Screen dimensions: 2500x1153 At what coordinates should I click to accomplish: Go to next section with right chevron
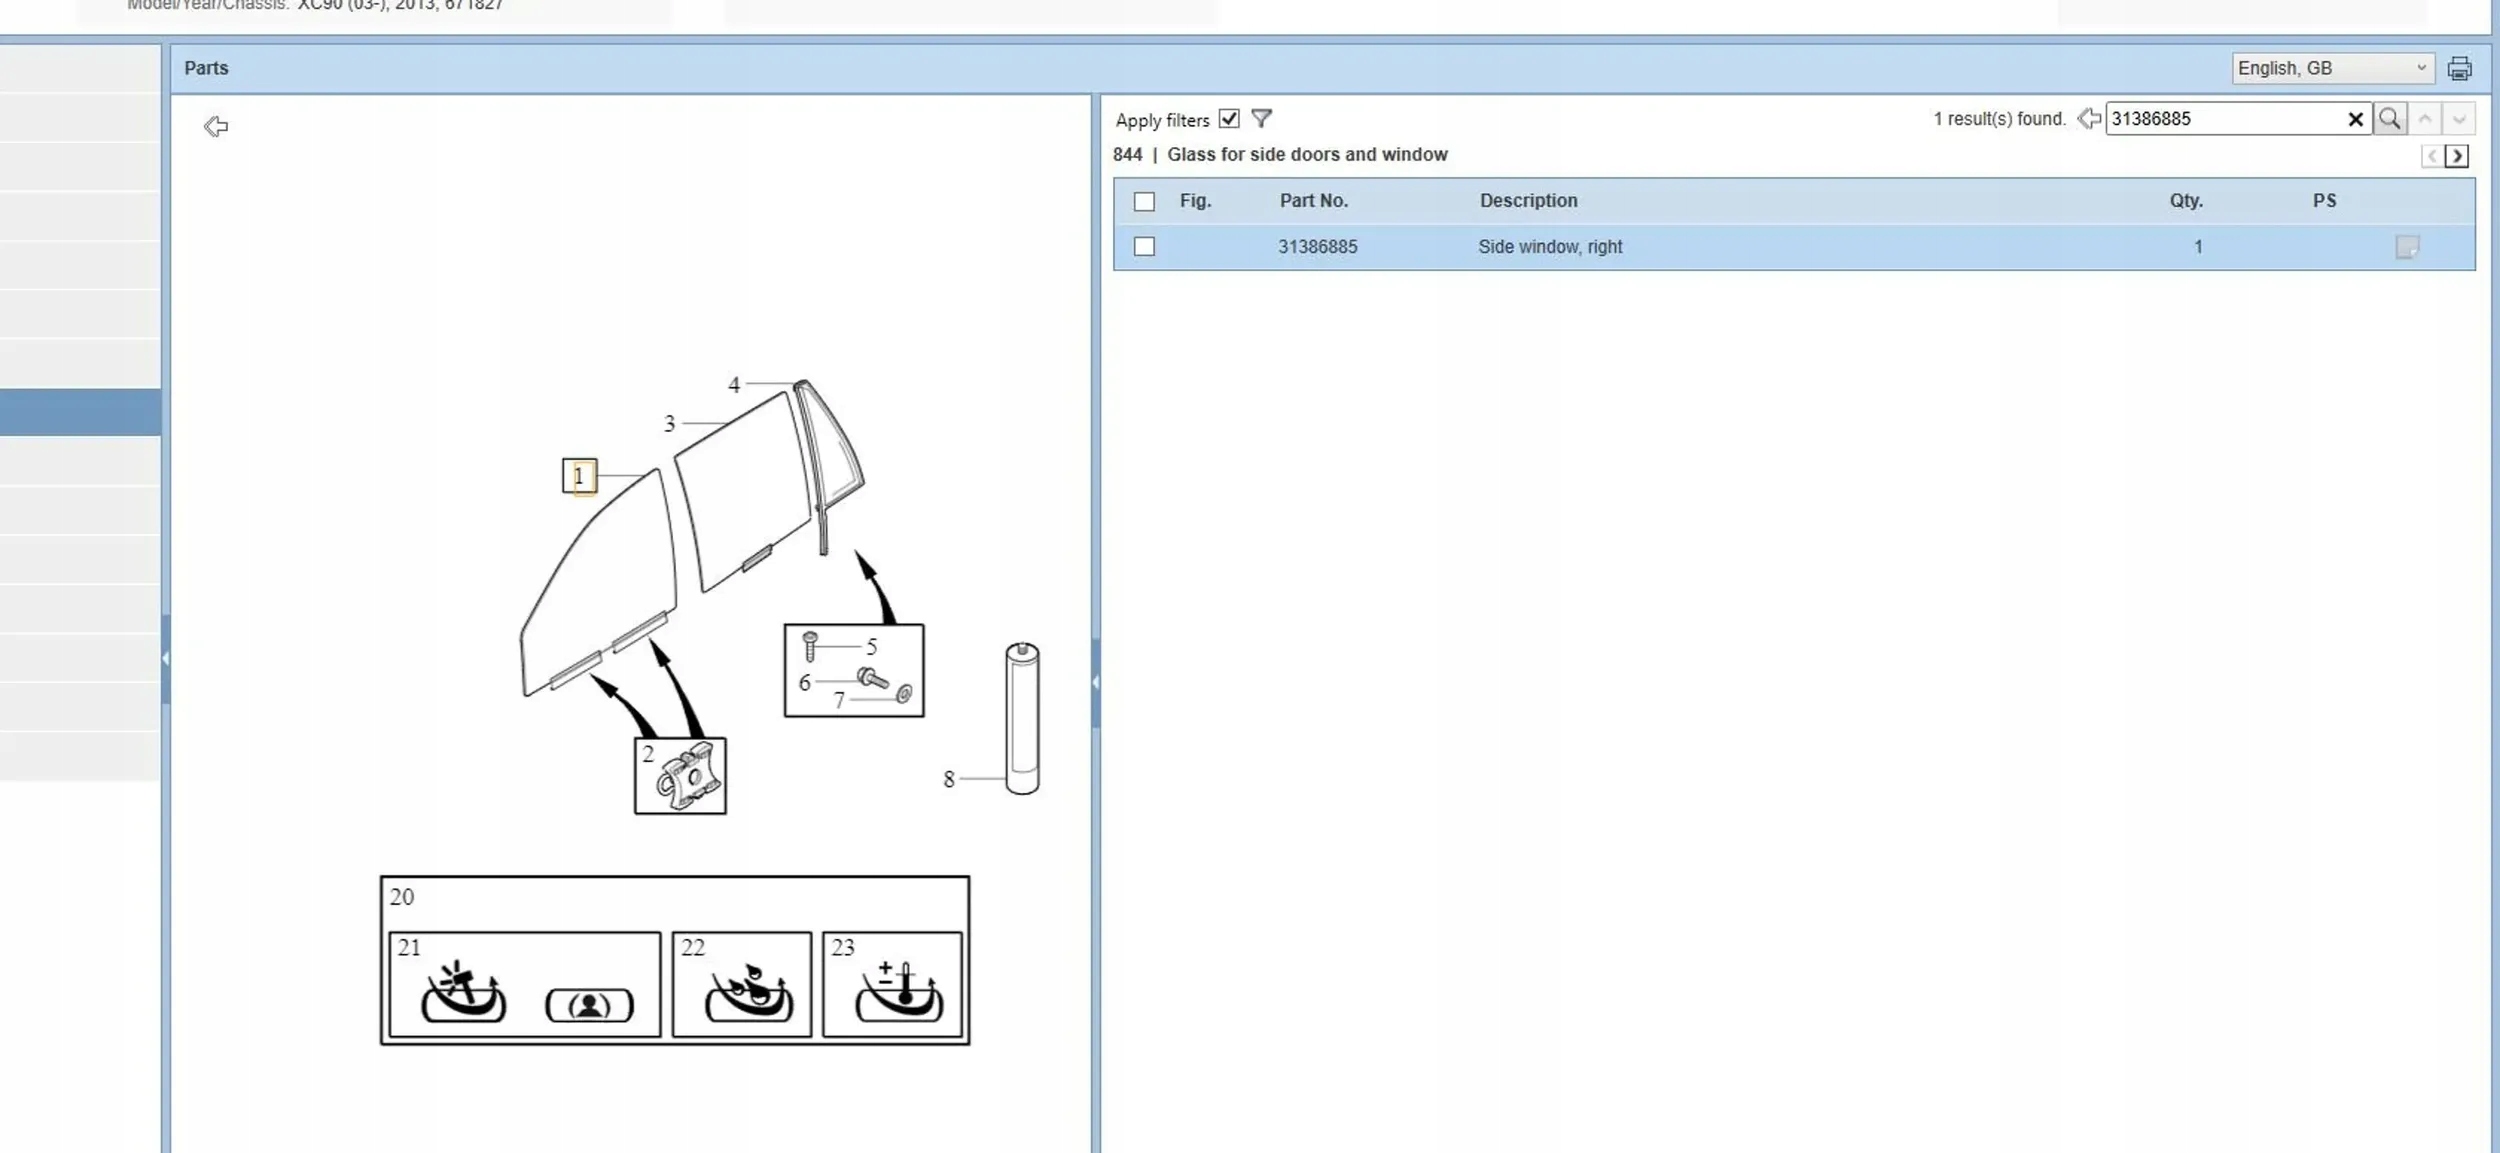2456,156
